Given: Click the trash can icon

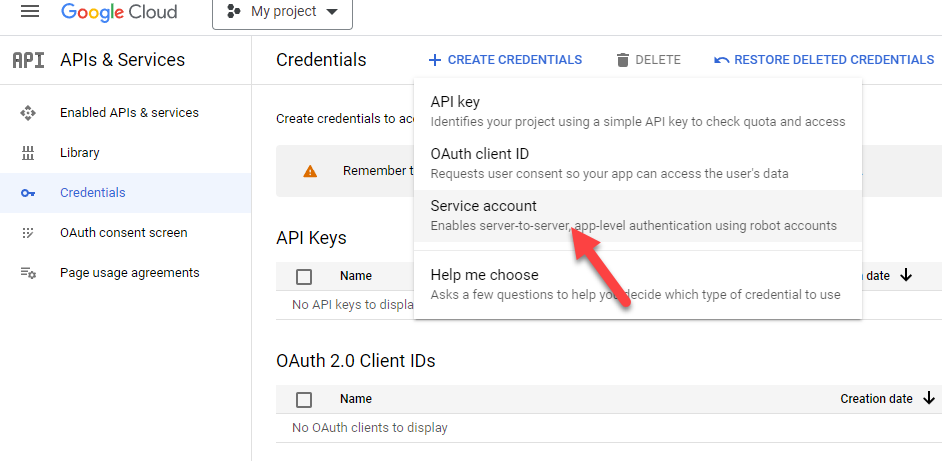Looking at the screenshot, I should click(622, 60).
